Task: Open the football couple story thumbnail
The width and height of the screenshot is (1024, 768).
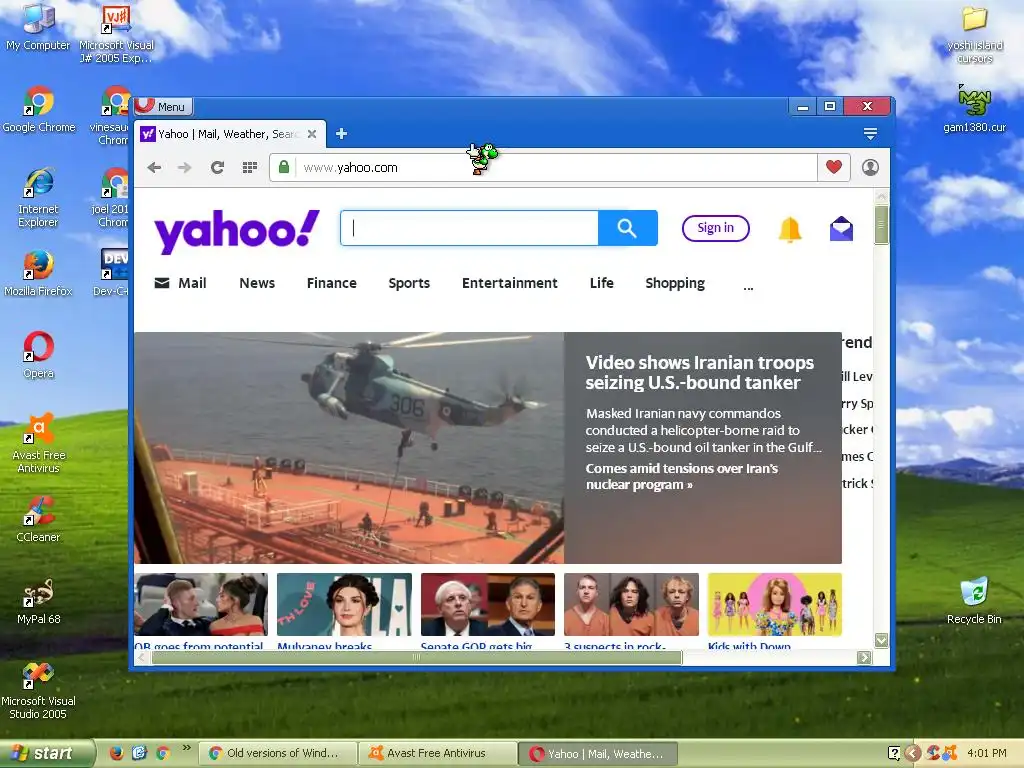Action: click(201, 605)
